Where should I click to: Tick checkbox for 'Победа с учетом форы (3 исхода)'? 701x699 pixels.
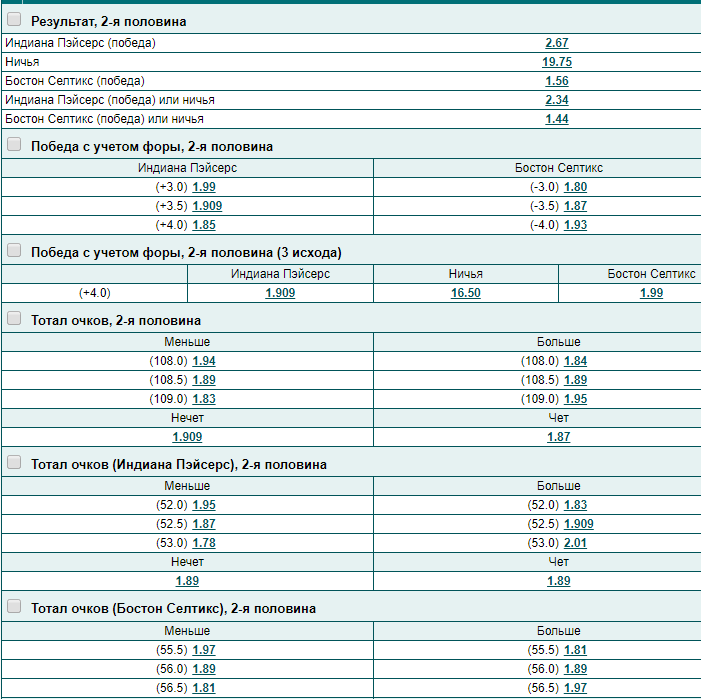[x=14, y=250]
